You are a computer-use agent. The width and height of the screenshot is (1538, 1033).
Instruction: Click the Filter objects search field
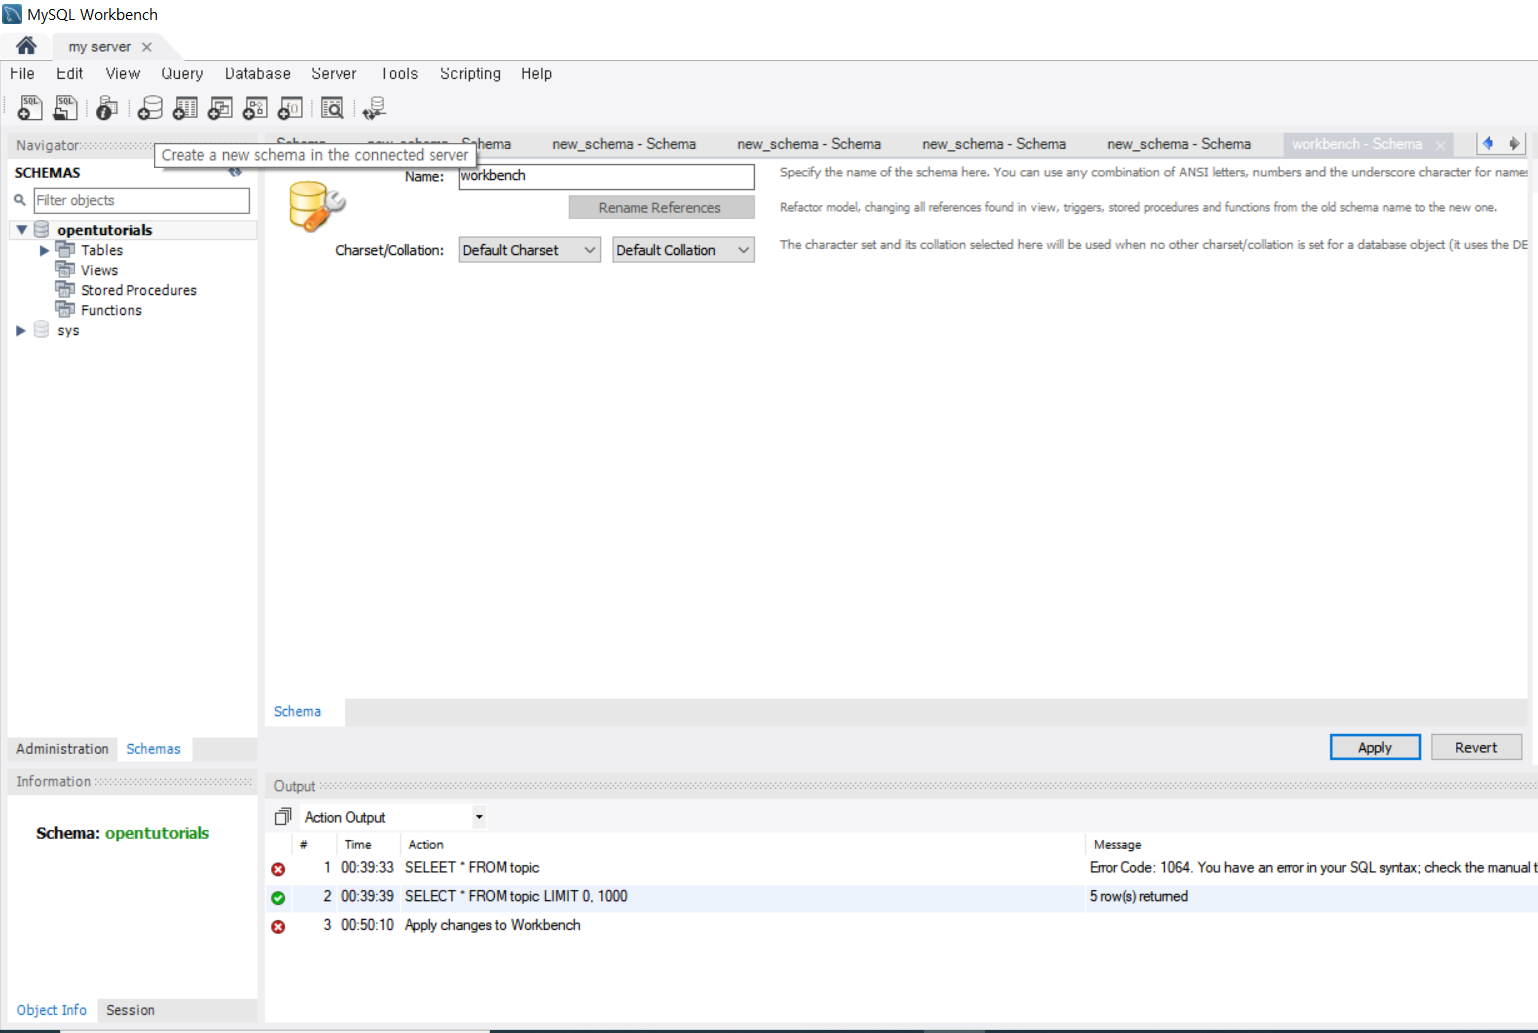(141, 200)
